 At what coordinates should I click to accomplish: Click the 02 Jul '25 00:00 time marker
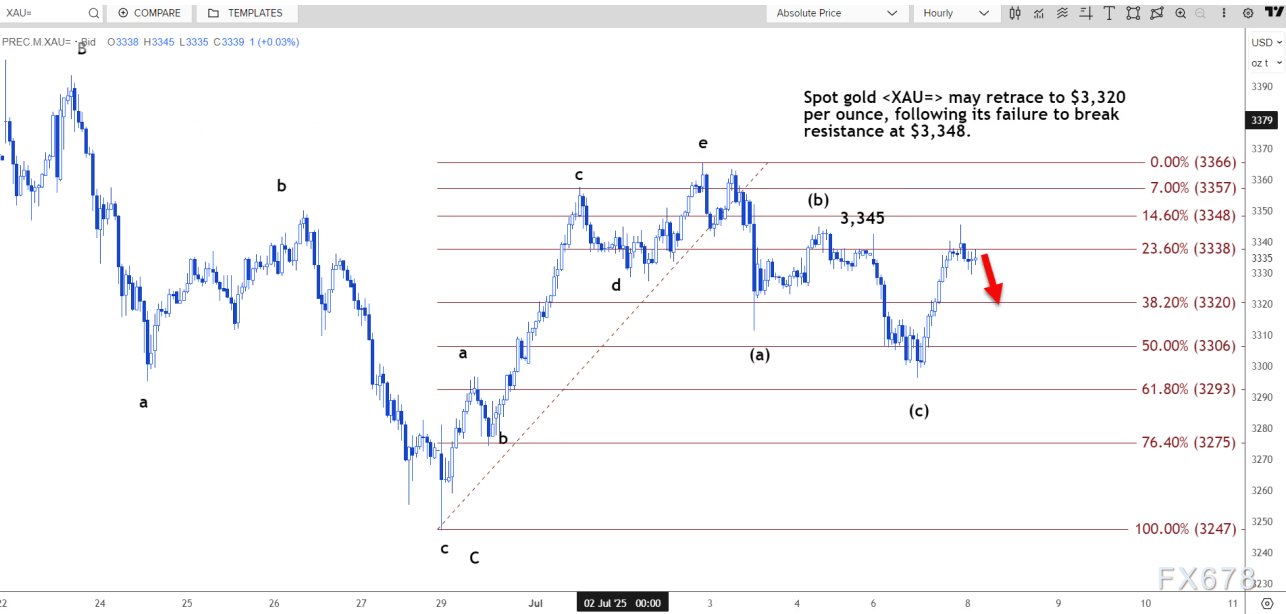click(x=622, y=603)
